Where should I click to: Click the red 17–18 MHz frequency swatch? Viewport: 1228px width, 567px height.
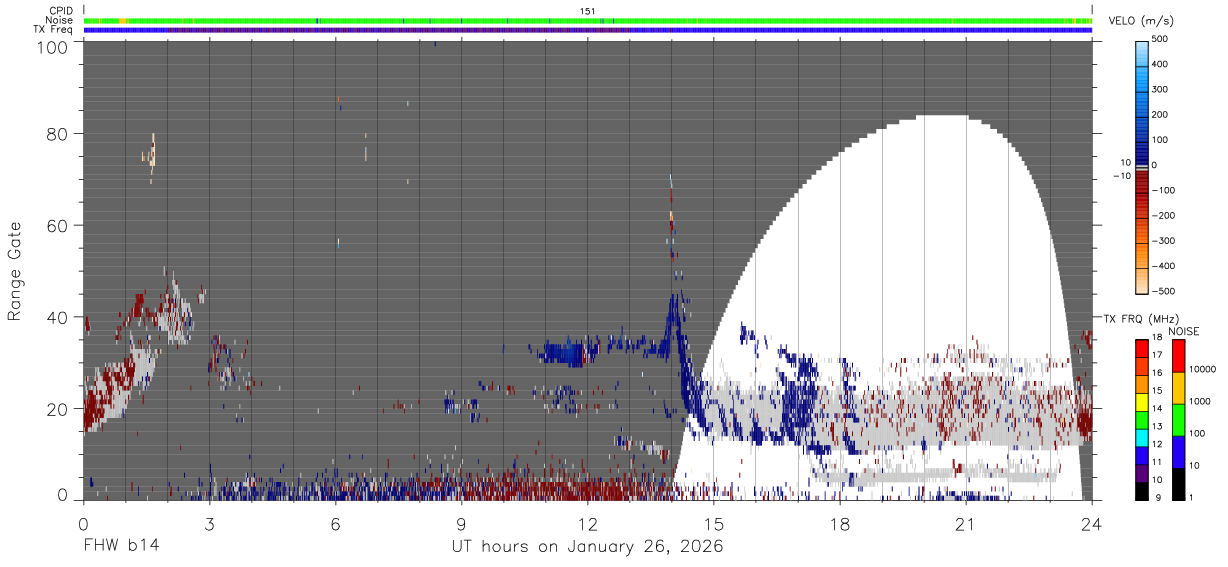pyautogui.click(x=1142, y=347)
